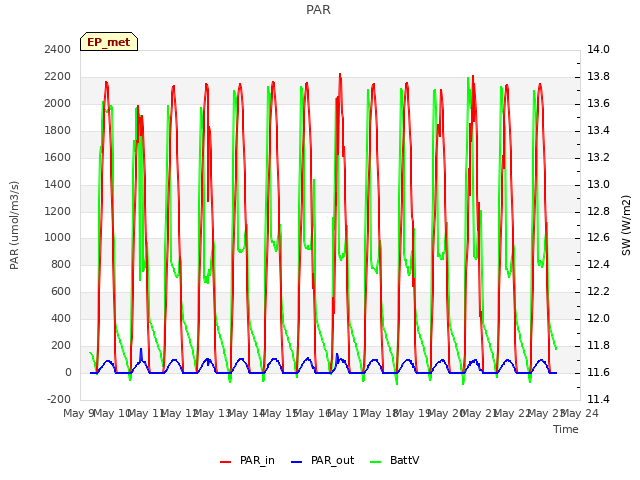The width and height of the screenshot is (640, 480).
Task: Click the 1800 left axis tick label
Action: point(58,131)
